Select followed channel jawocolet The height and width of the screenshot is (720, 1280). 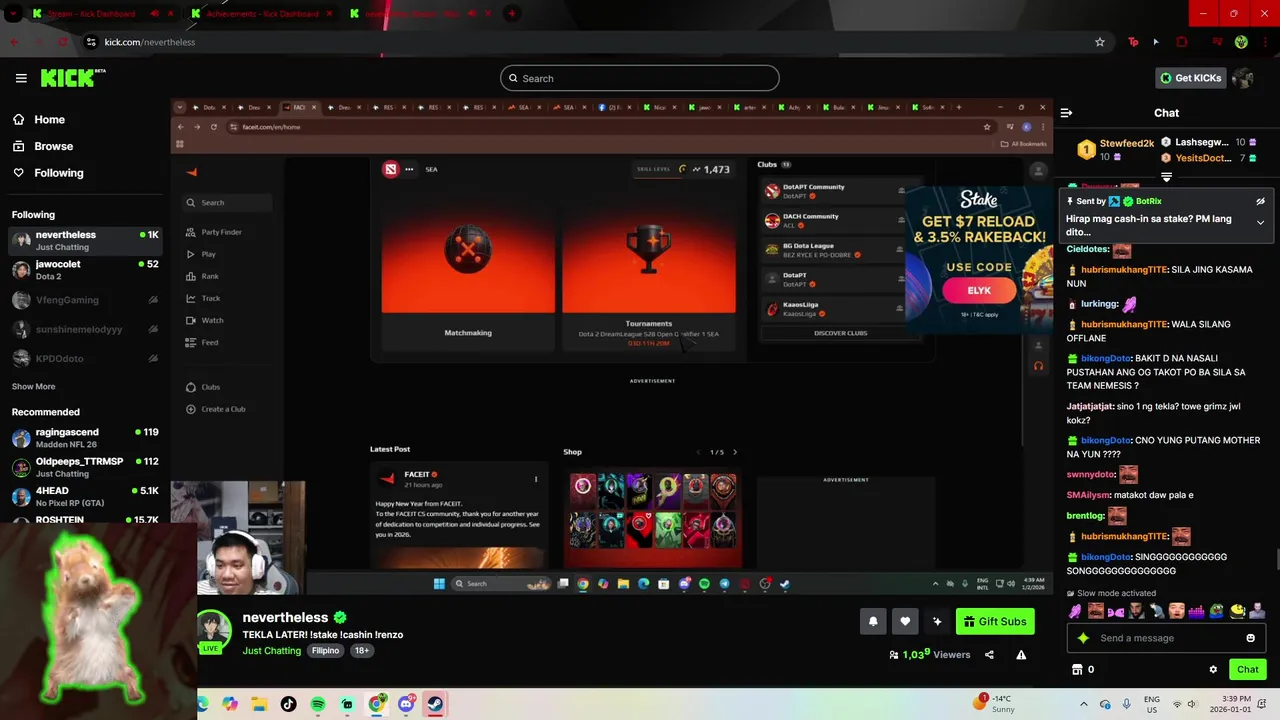point(85,269)
